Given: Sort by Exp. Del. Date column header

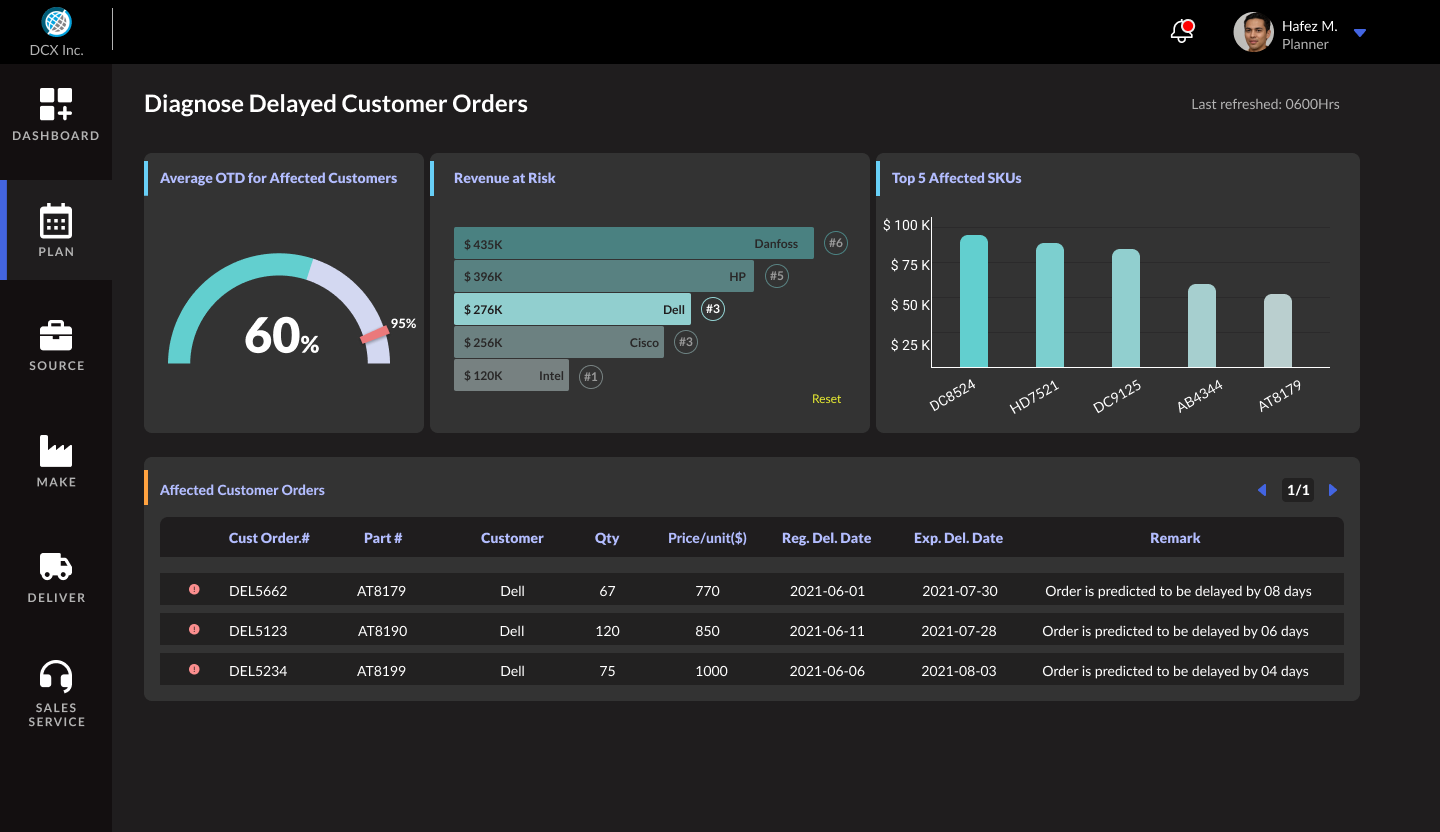Looking at the screenshot, I should (x=958, y=538).
